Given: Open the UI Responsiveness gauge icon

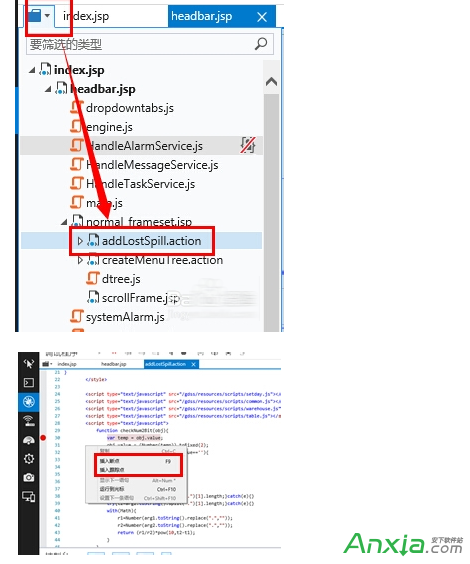Looking at the screenshot, I should (29, 440).
